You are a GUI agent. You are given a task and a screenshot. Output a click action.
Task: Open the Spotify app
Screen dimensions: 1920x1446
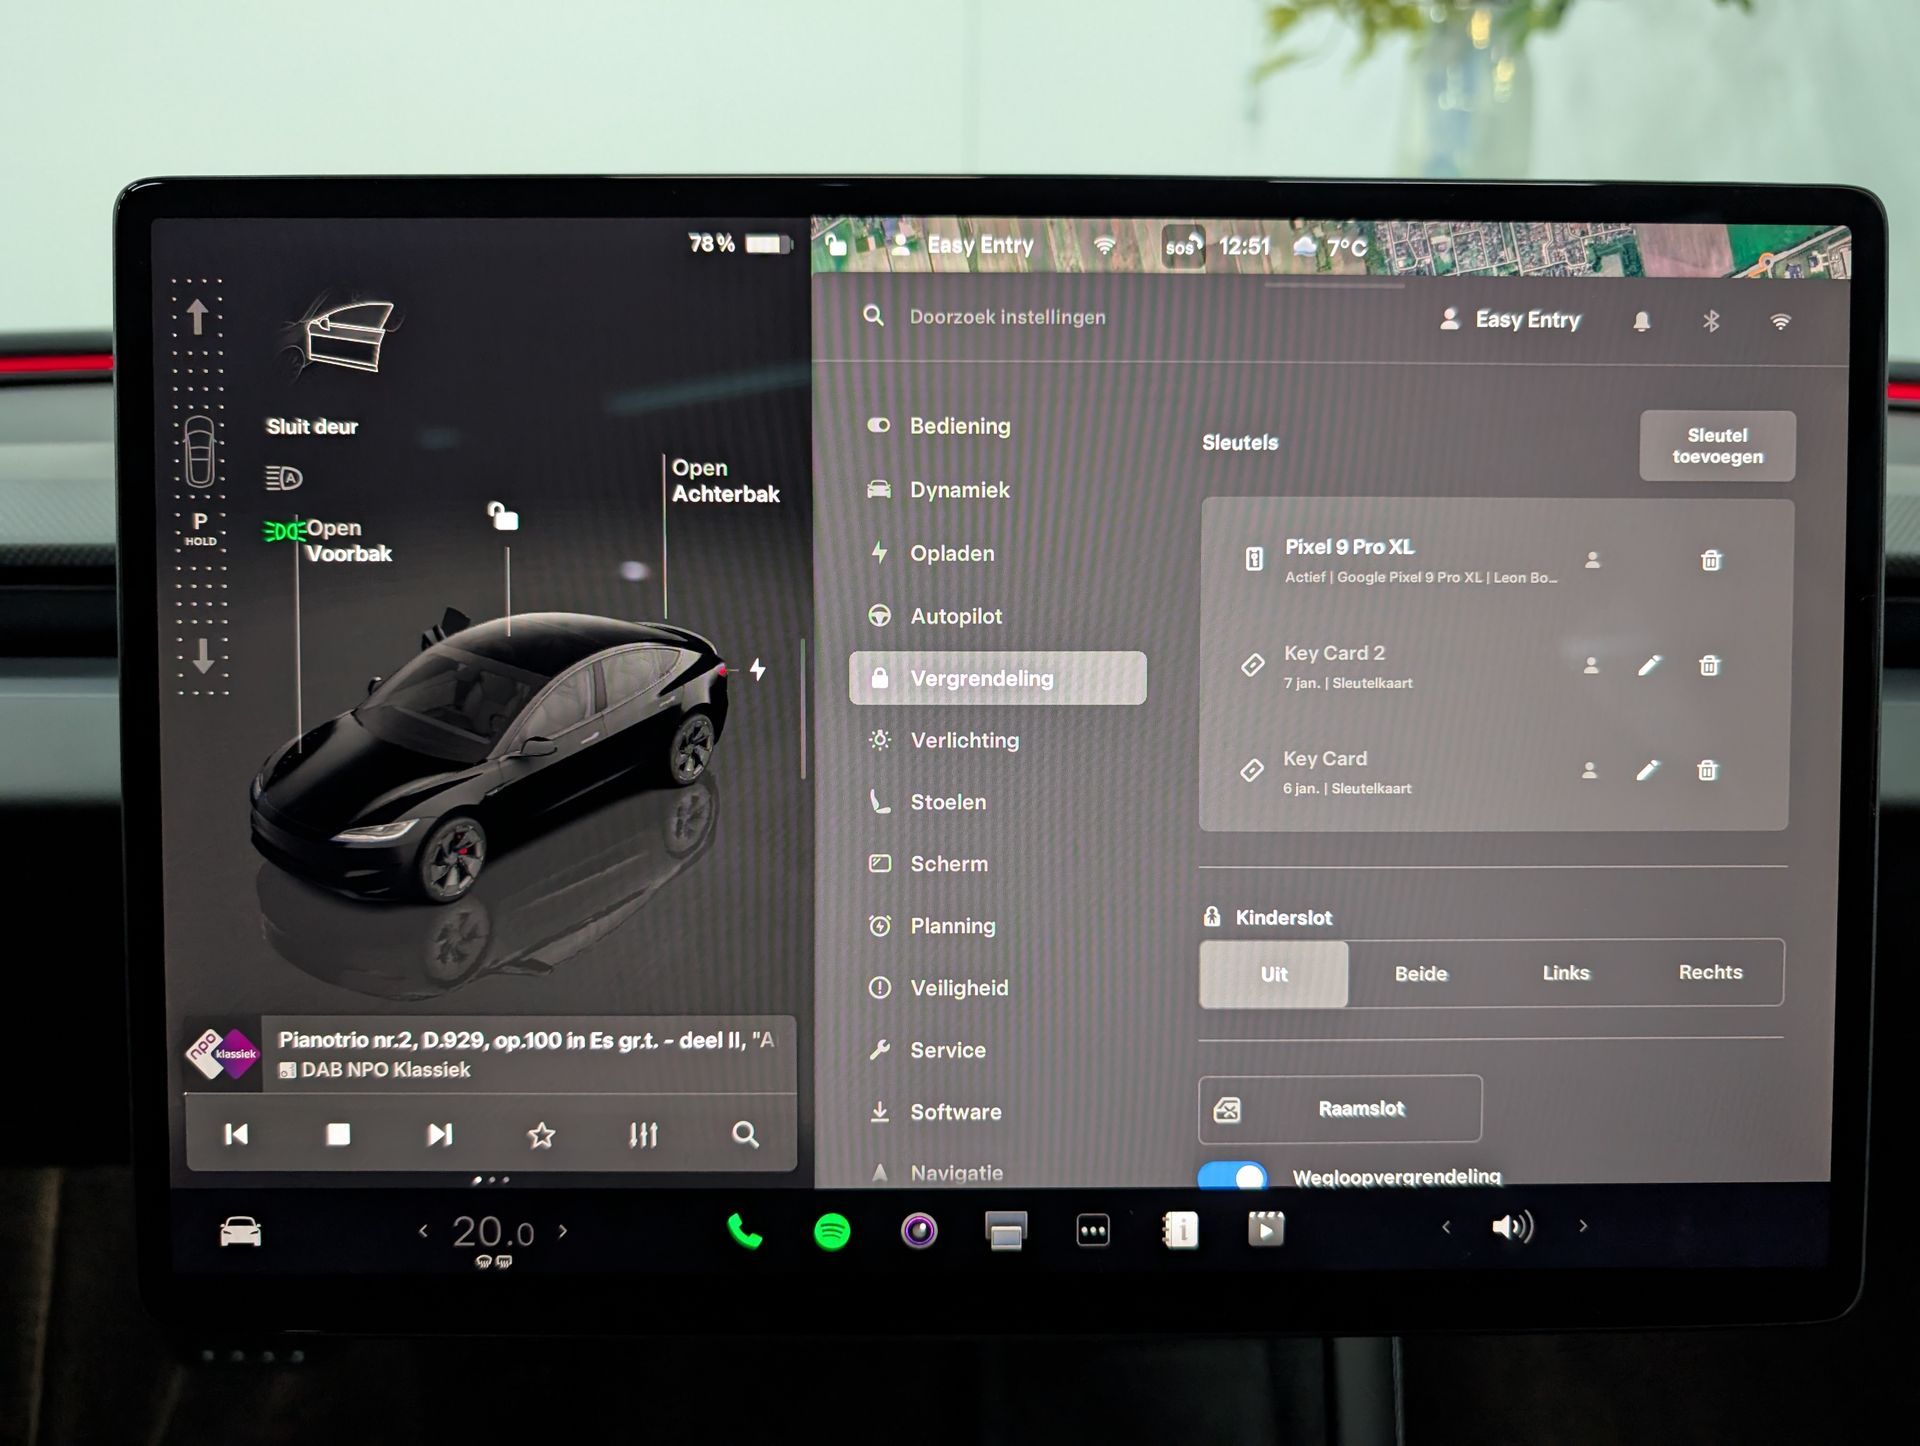click(832, 1231)
